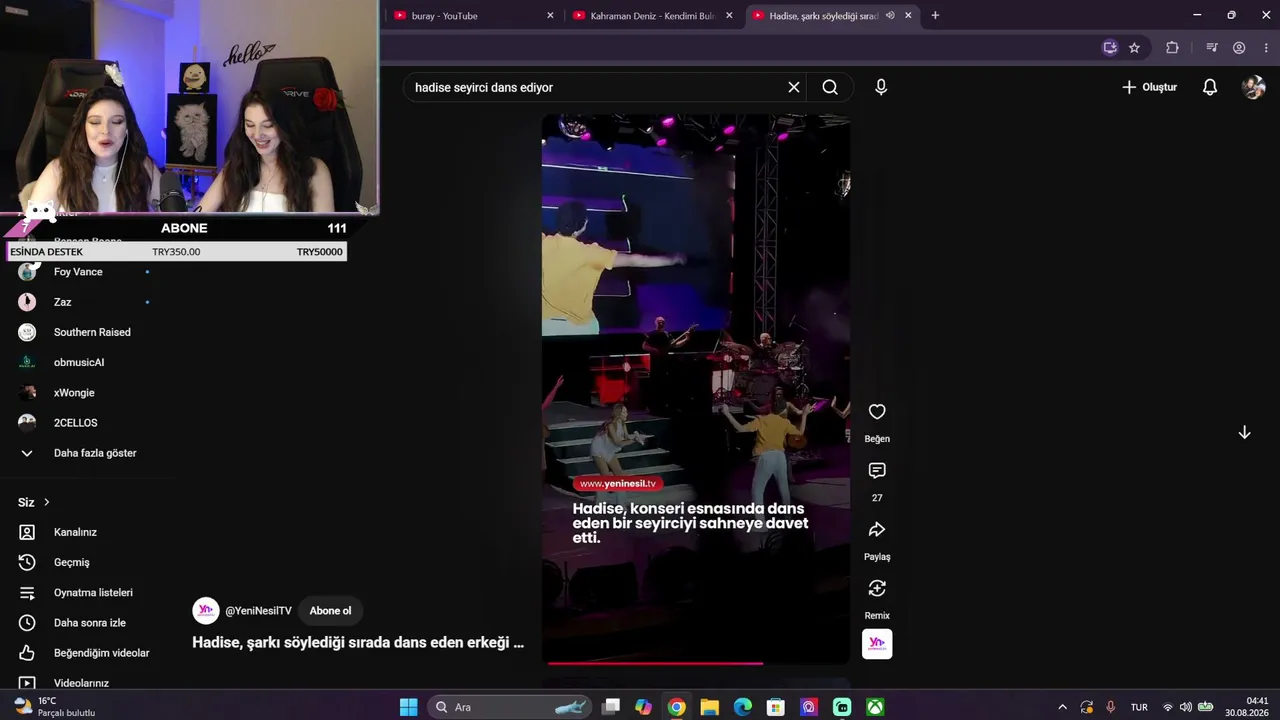Open the YeniNesilTV sound thumbnail below Remix
Image resolution: width=1280 pixels, height=720 pixels.
click(877, 644)
